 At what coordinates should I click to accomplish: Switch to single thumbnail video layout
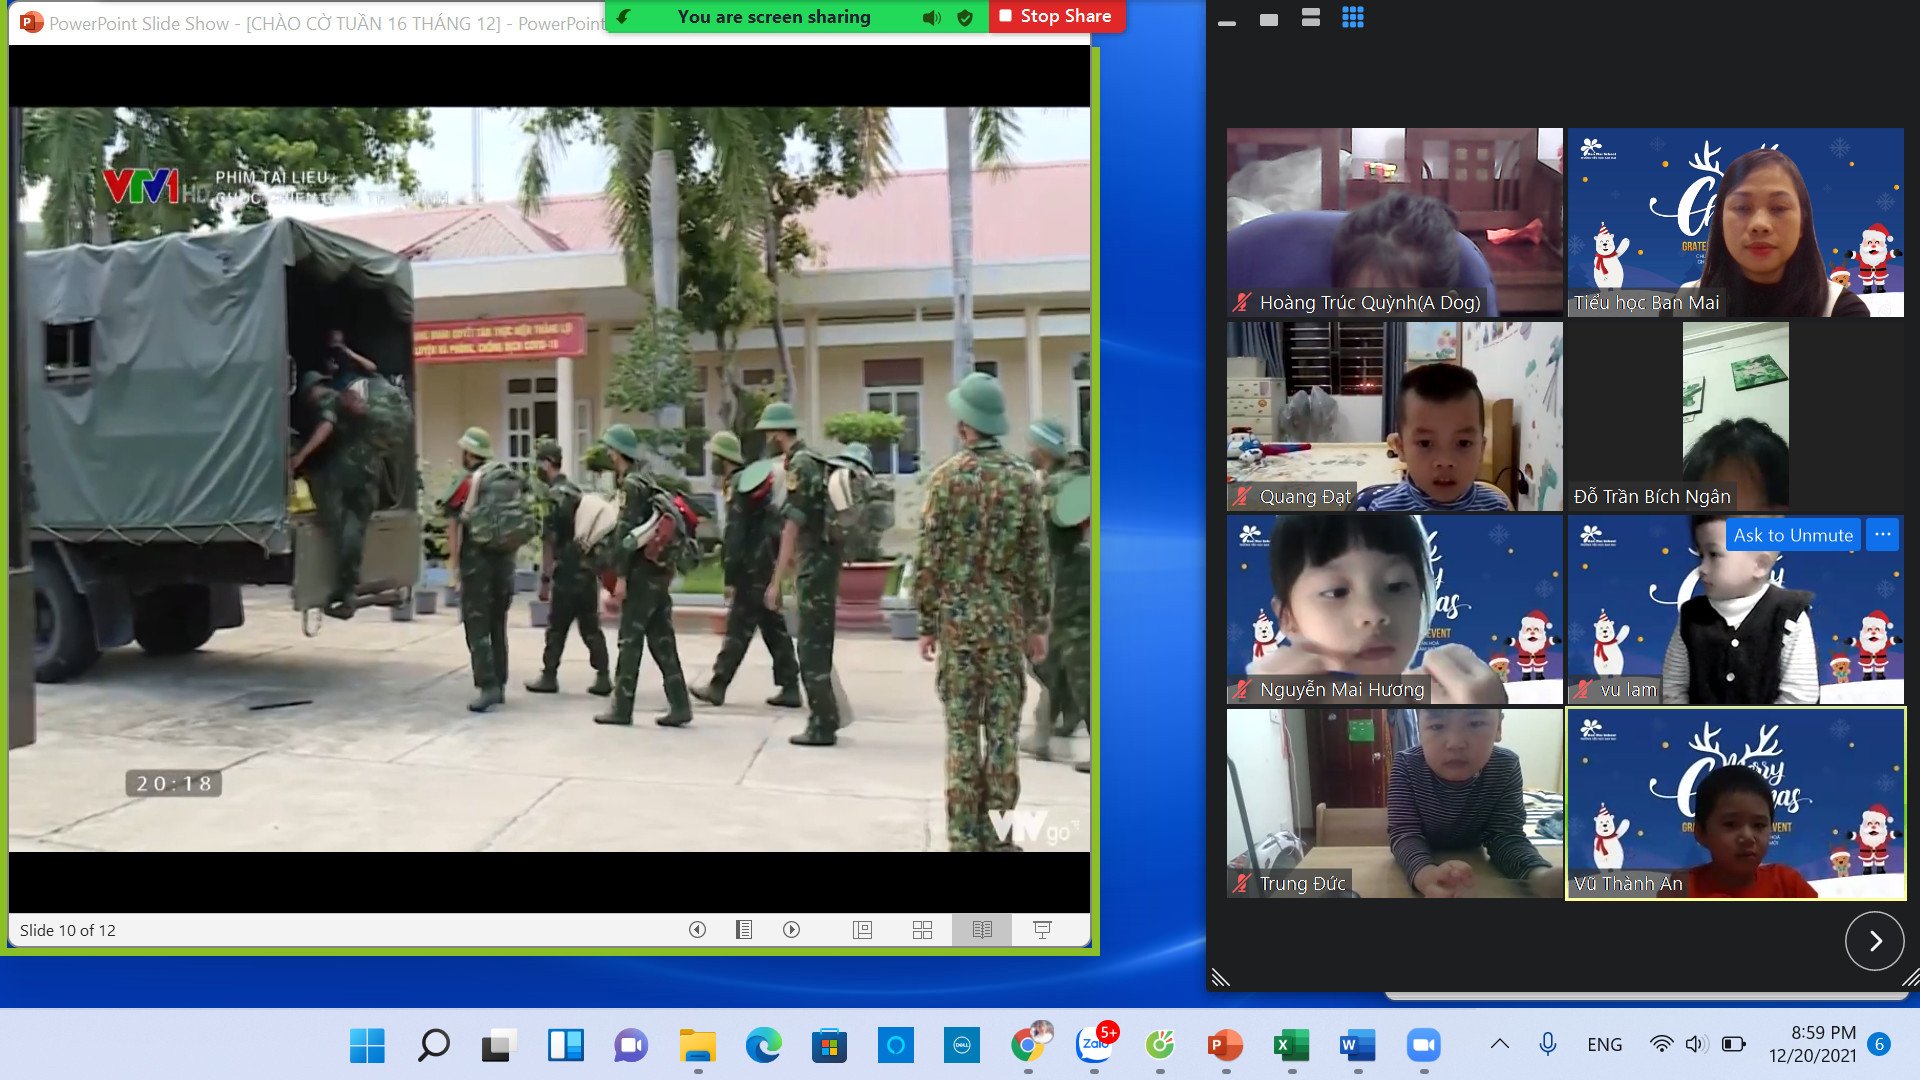pyautogui.click(x=1268, y=19)
